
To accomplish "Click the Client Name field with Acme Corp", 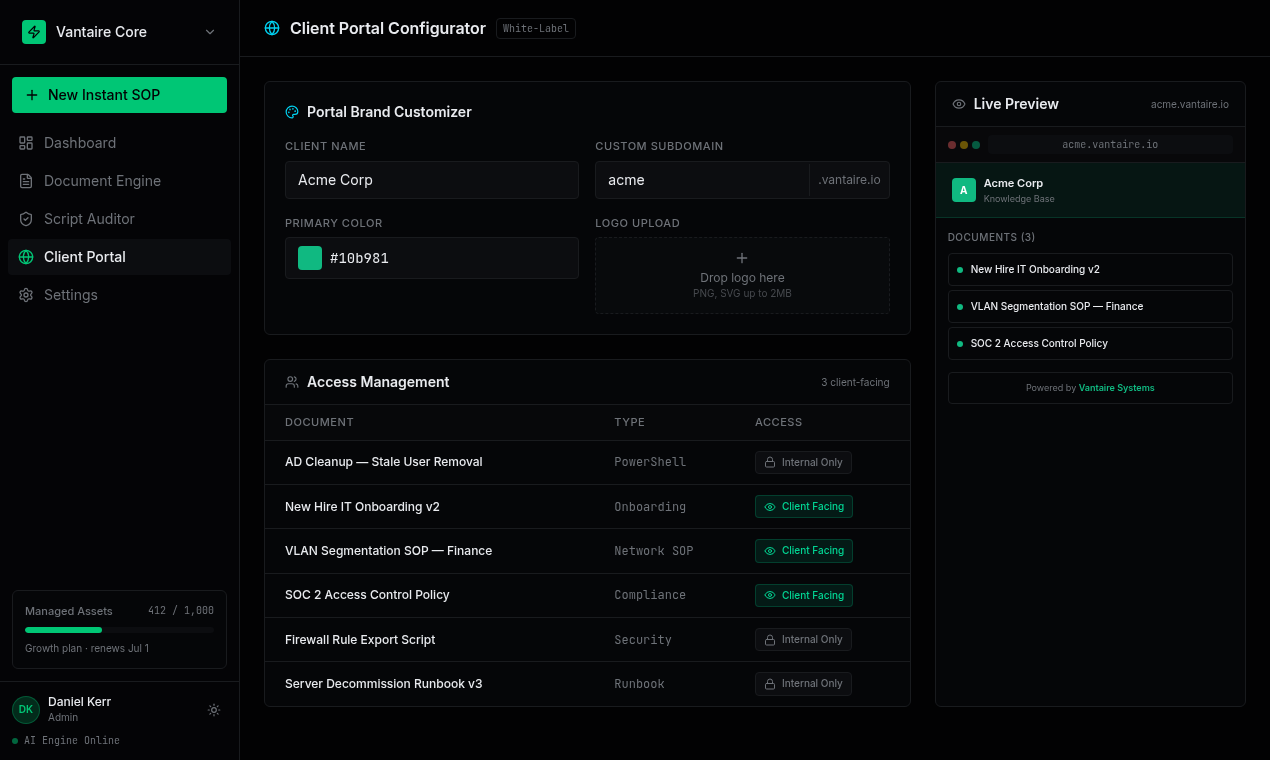I will [x=432, y=180].
